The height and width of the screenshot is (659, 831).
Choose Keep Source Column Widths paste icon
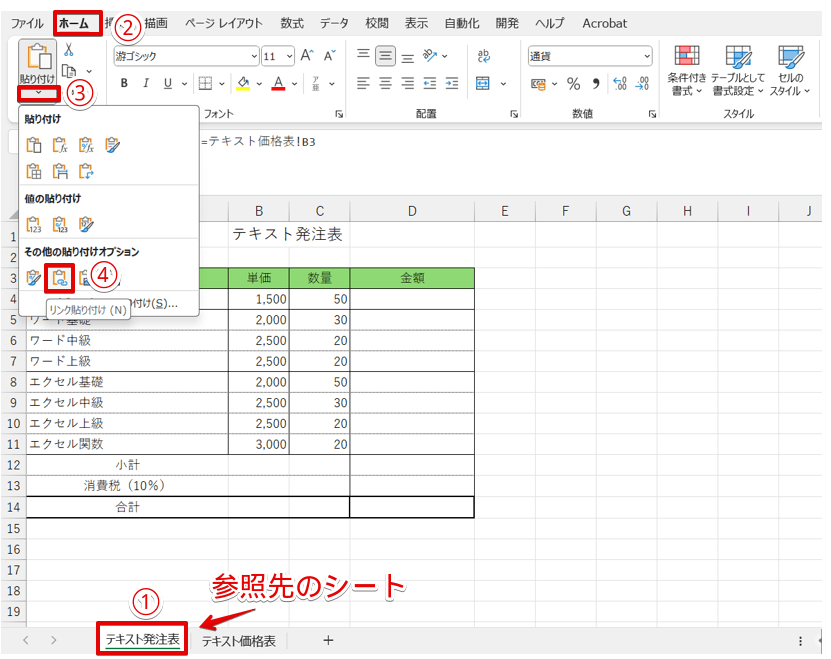coord(60,171)
